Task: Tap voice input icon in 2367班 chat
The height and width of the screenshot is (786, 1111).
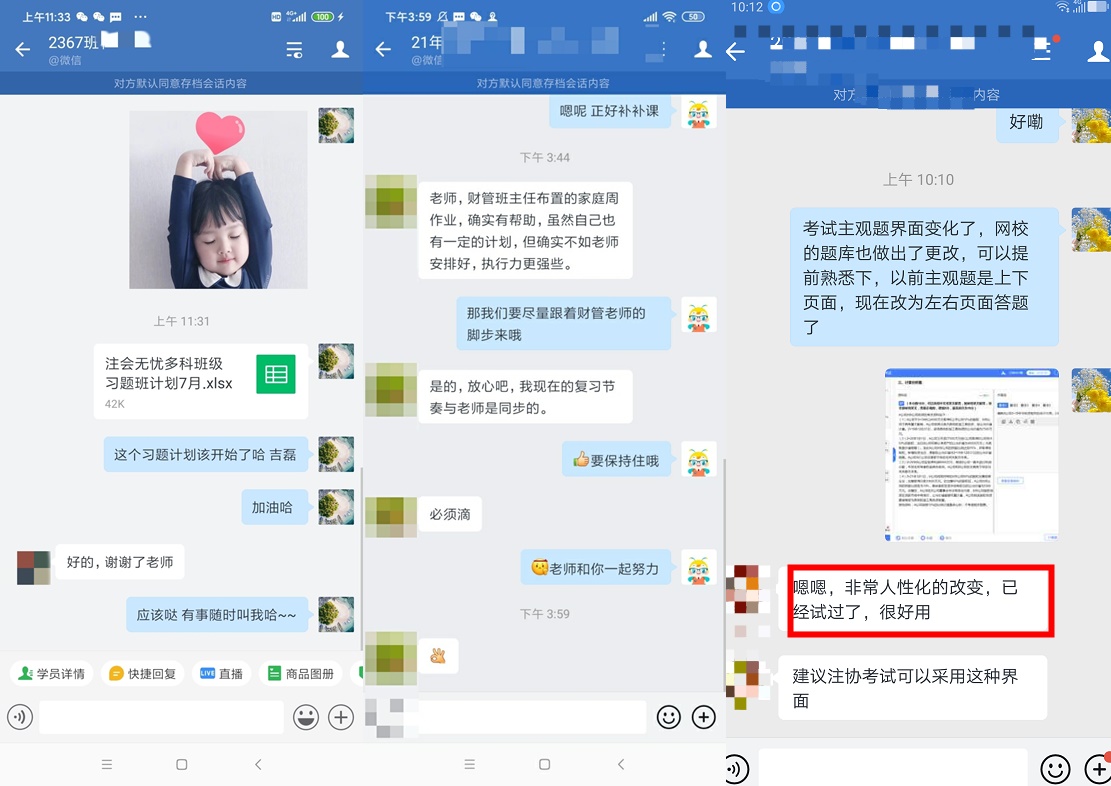Action: tap(20, 717)
